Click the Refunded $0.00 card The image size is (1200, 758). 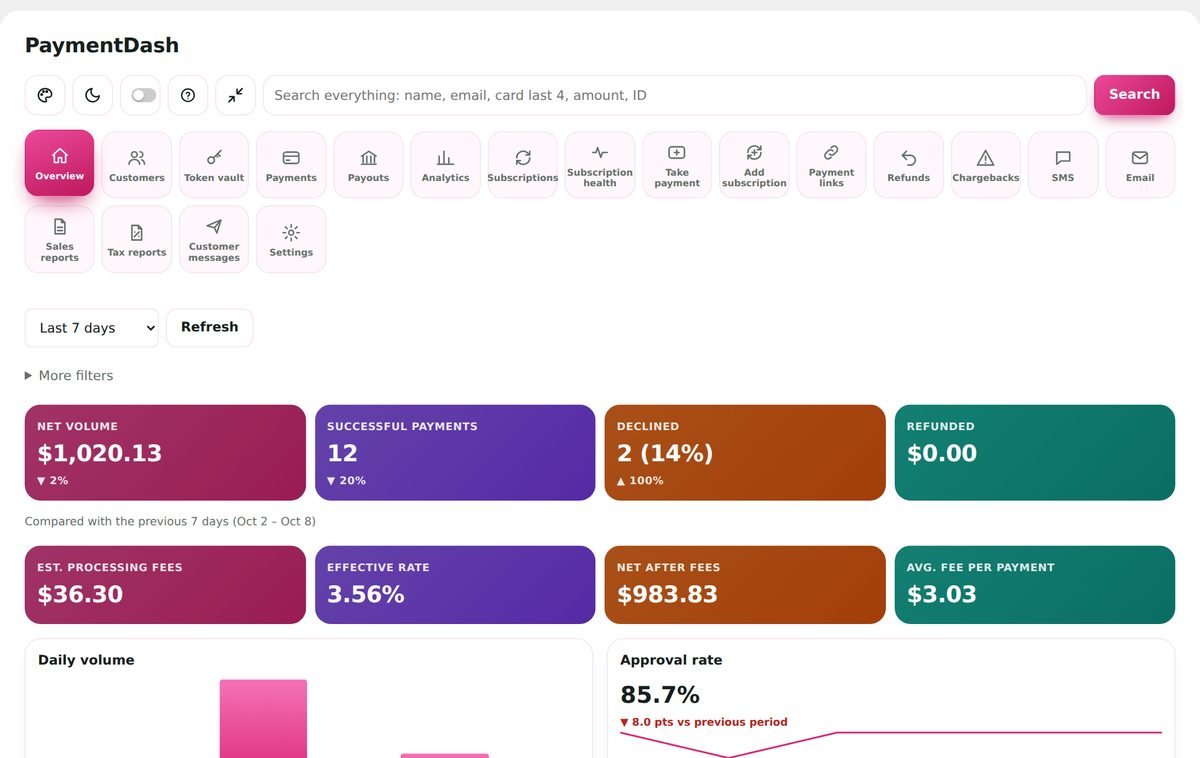tap(1035, 452)
